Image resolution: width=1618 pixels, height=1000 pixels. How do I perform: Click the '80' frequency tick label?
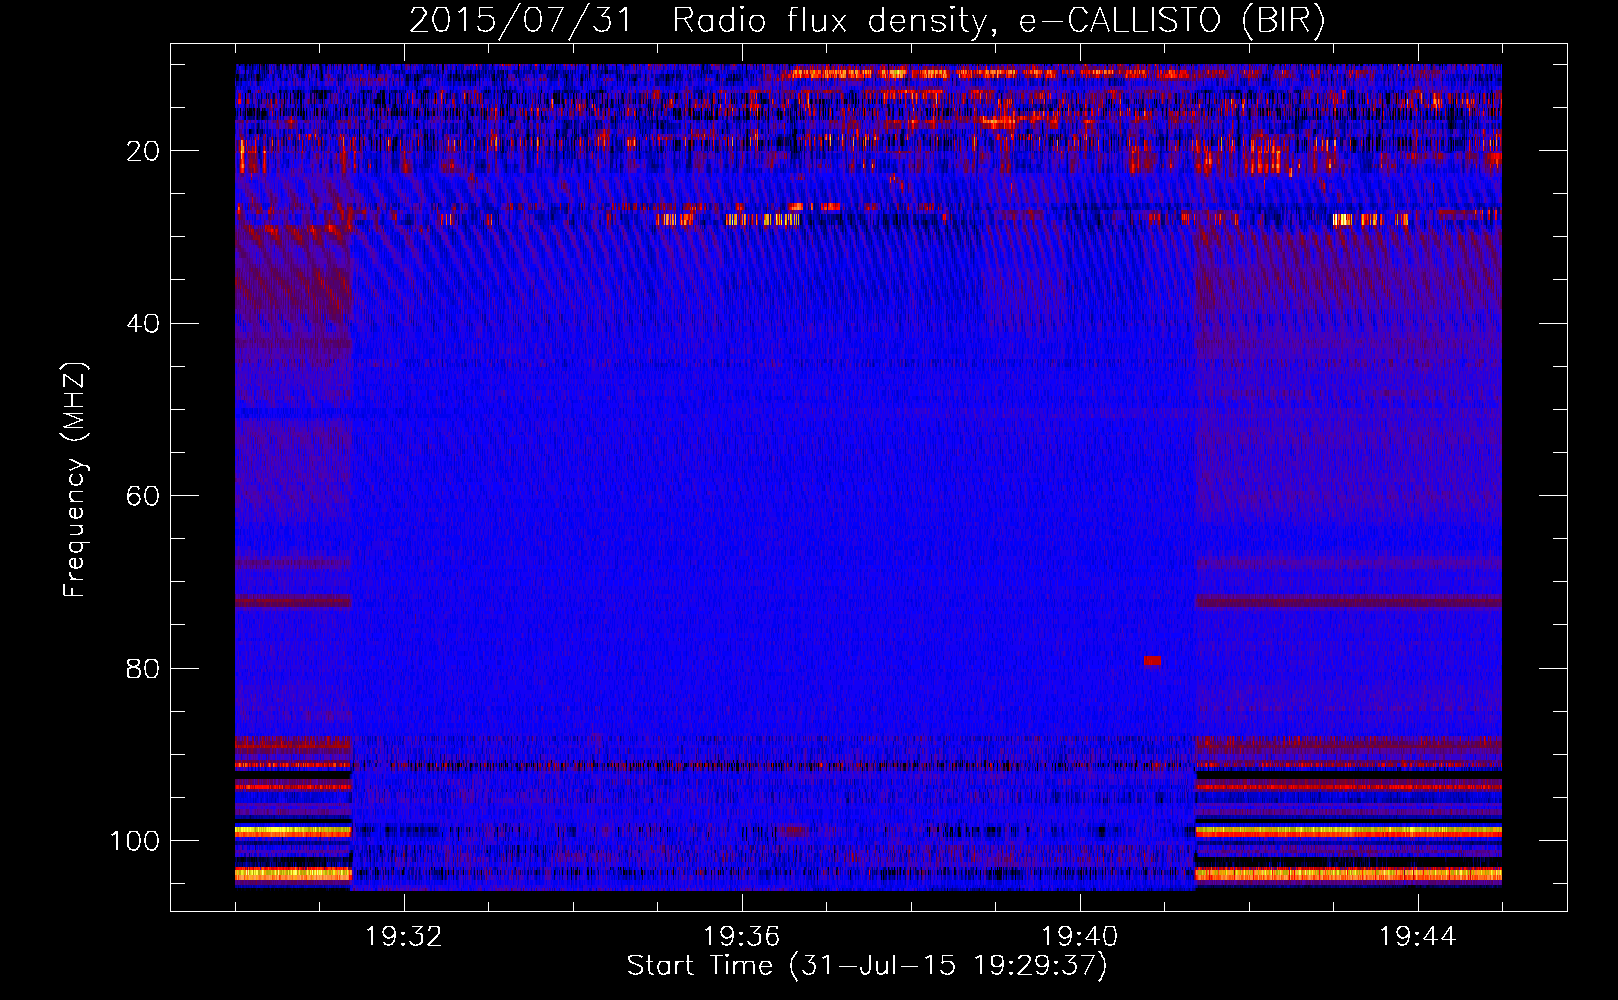pos(143,668)
